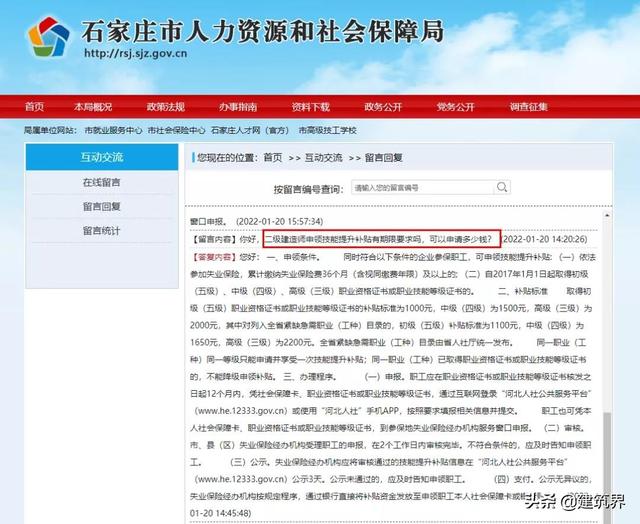This screenshot has width=640, height=524.
Task: Open the 本局概况 menu item
Action: click(x=93, y=107)
